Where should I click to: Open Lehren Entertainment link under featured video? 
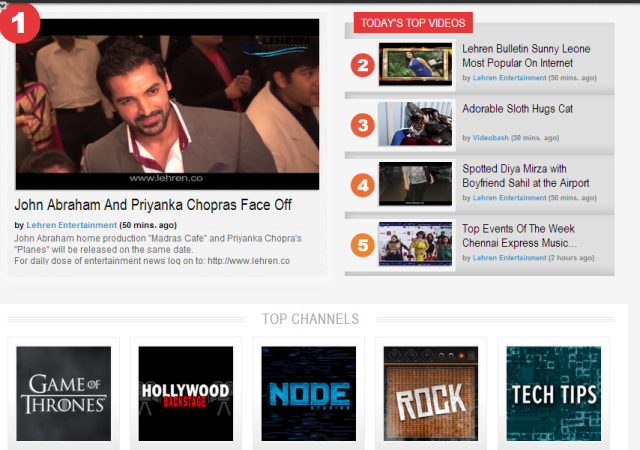[71, 225]
